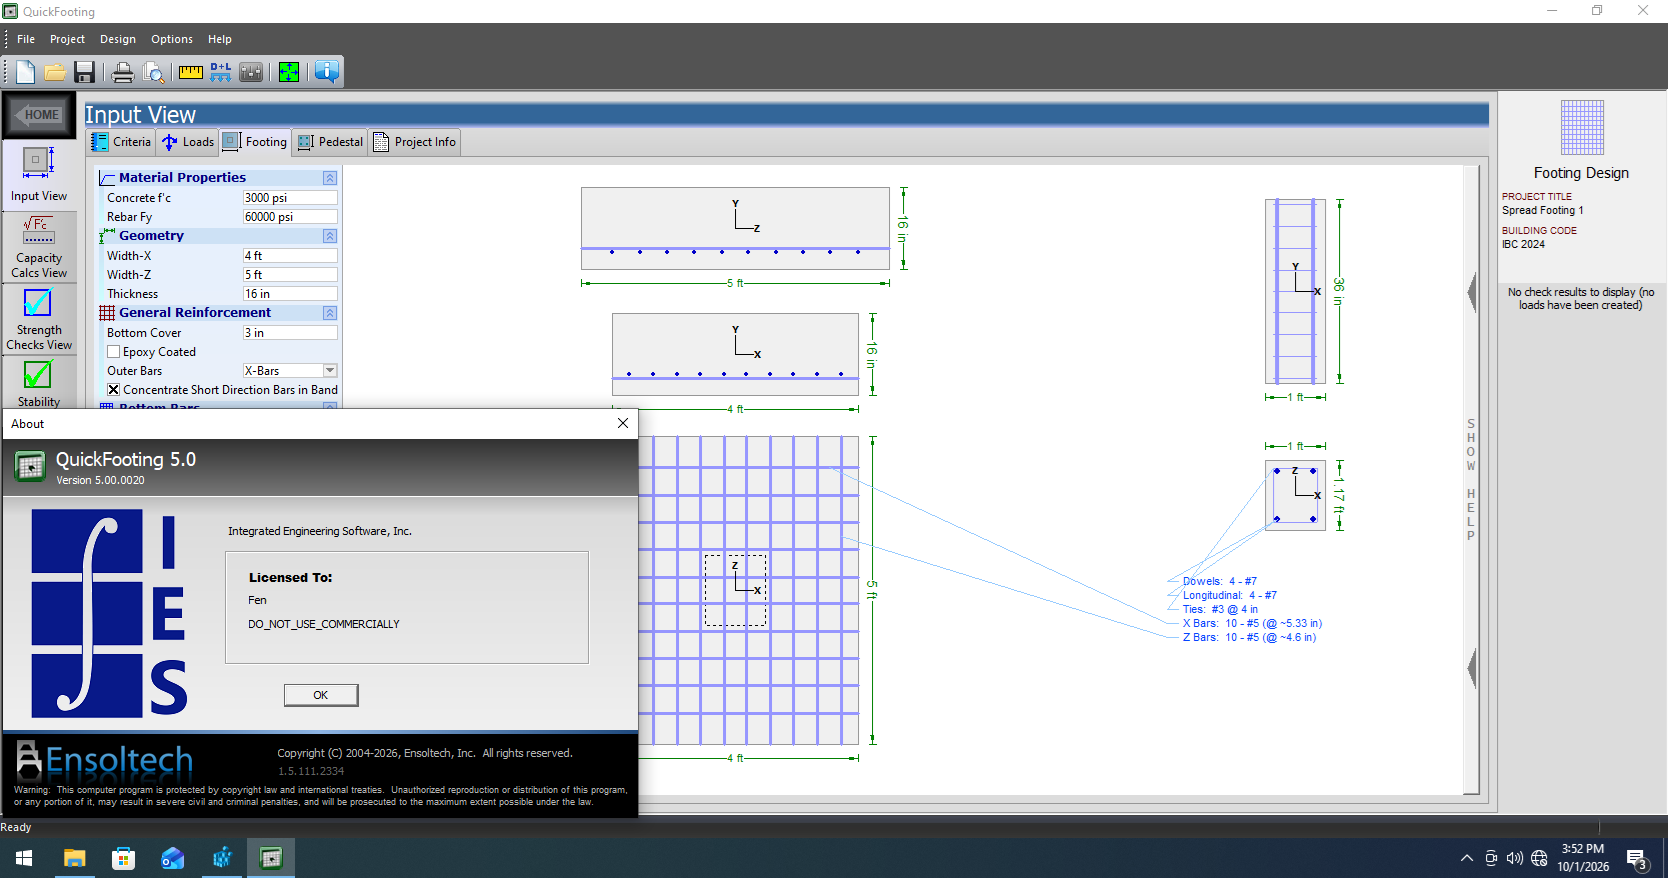Switch to the Pedestal tab
1668x878 pixels.
(330, 142)
